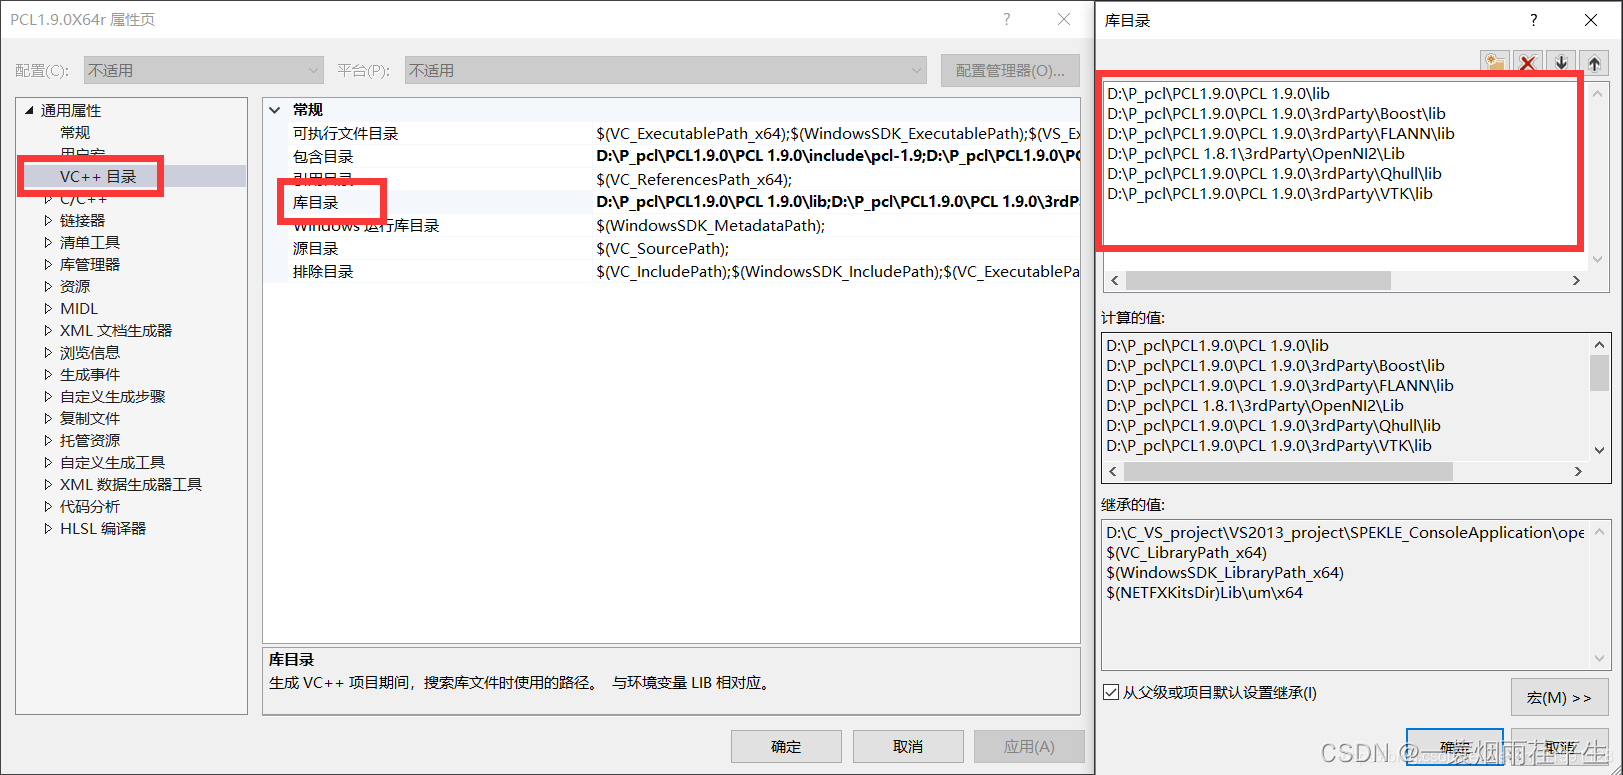Open the 平台 dropdown
The width and height of the screenshot is (1623, 775).
666,70
